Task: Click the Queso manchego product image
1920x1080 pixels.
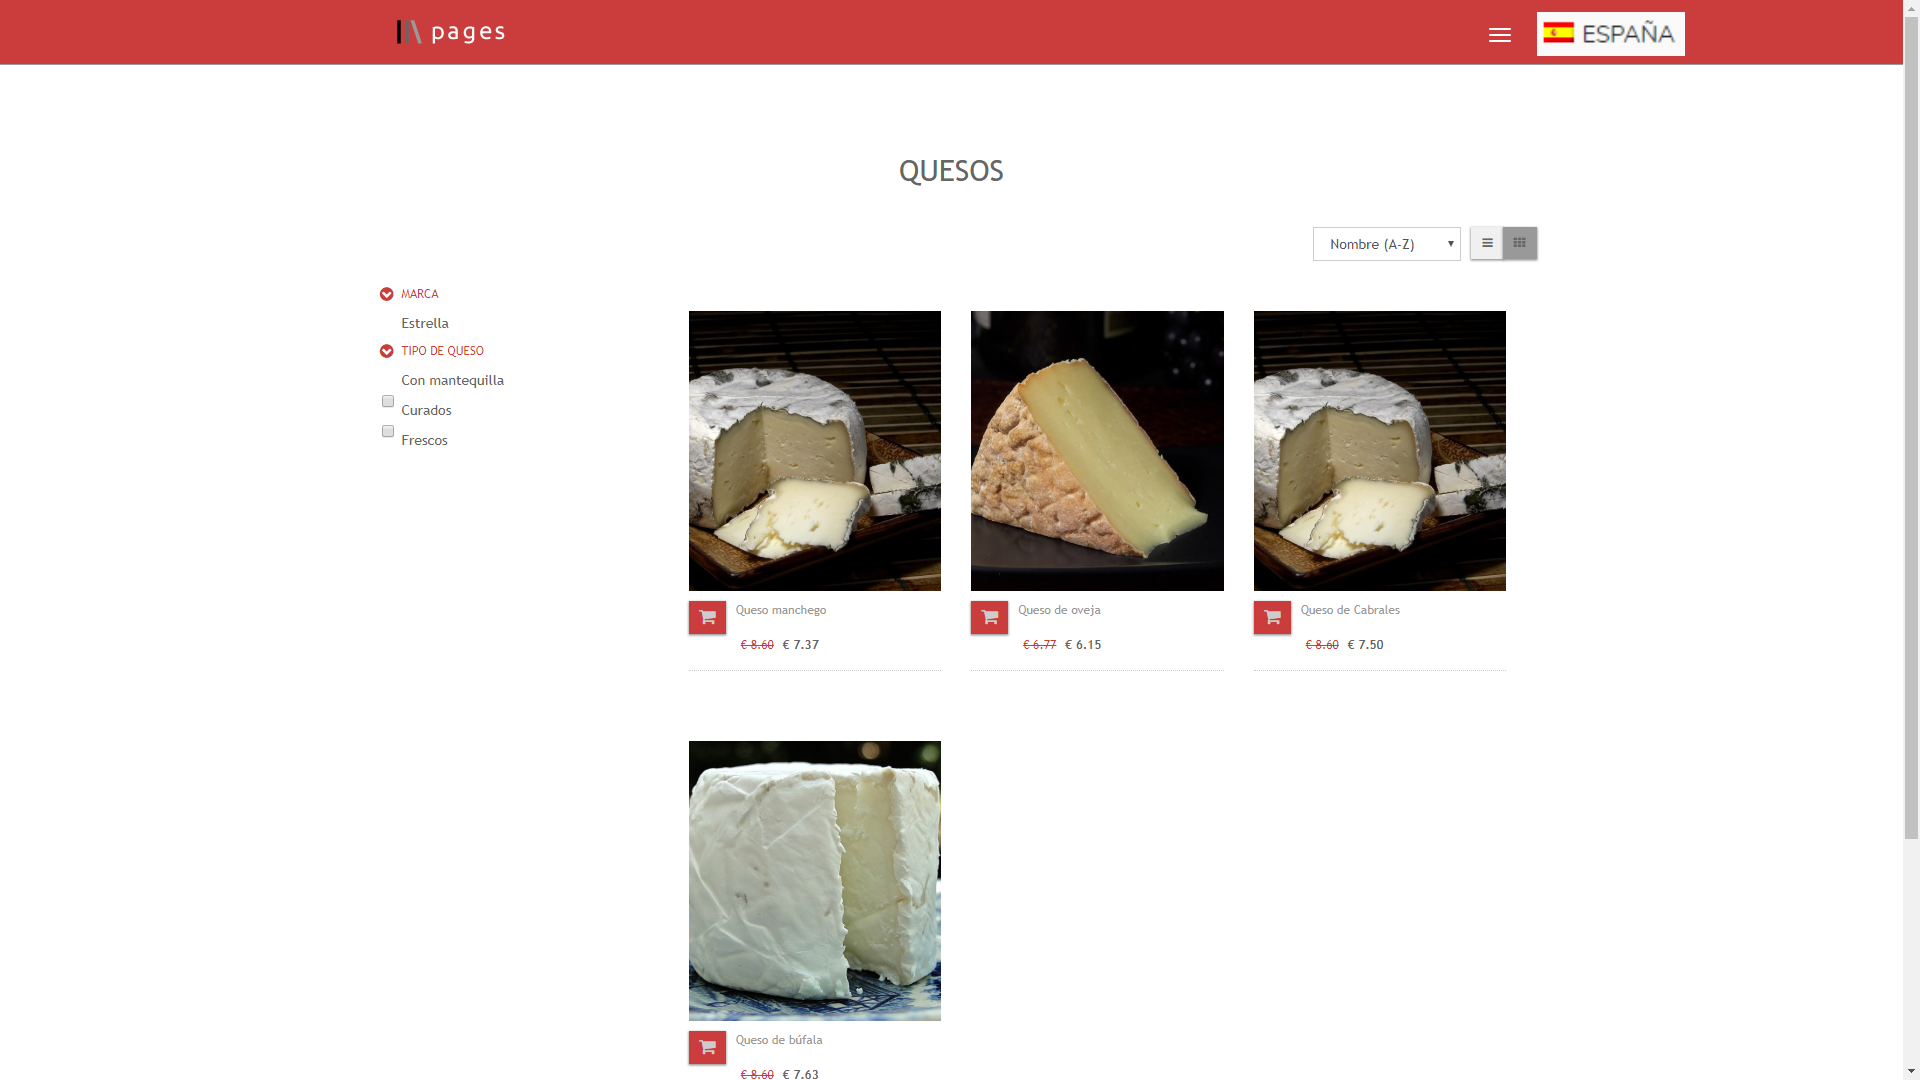Action: click(815, 451)
